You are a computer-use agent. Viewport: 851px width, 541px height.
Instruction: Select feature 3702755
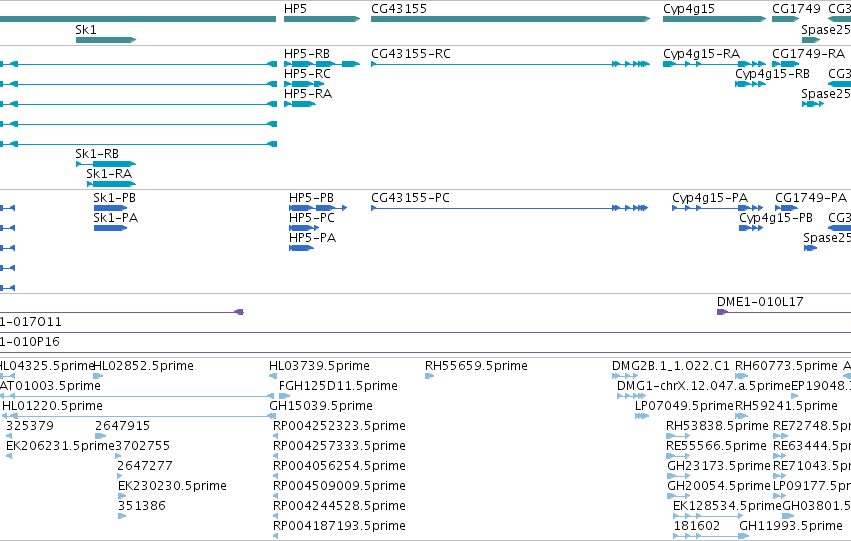(142, 446)
